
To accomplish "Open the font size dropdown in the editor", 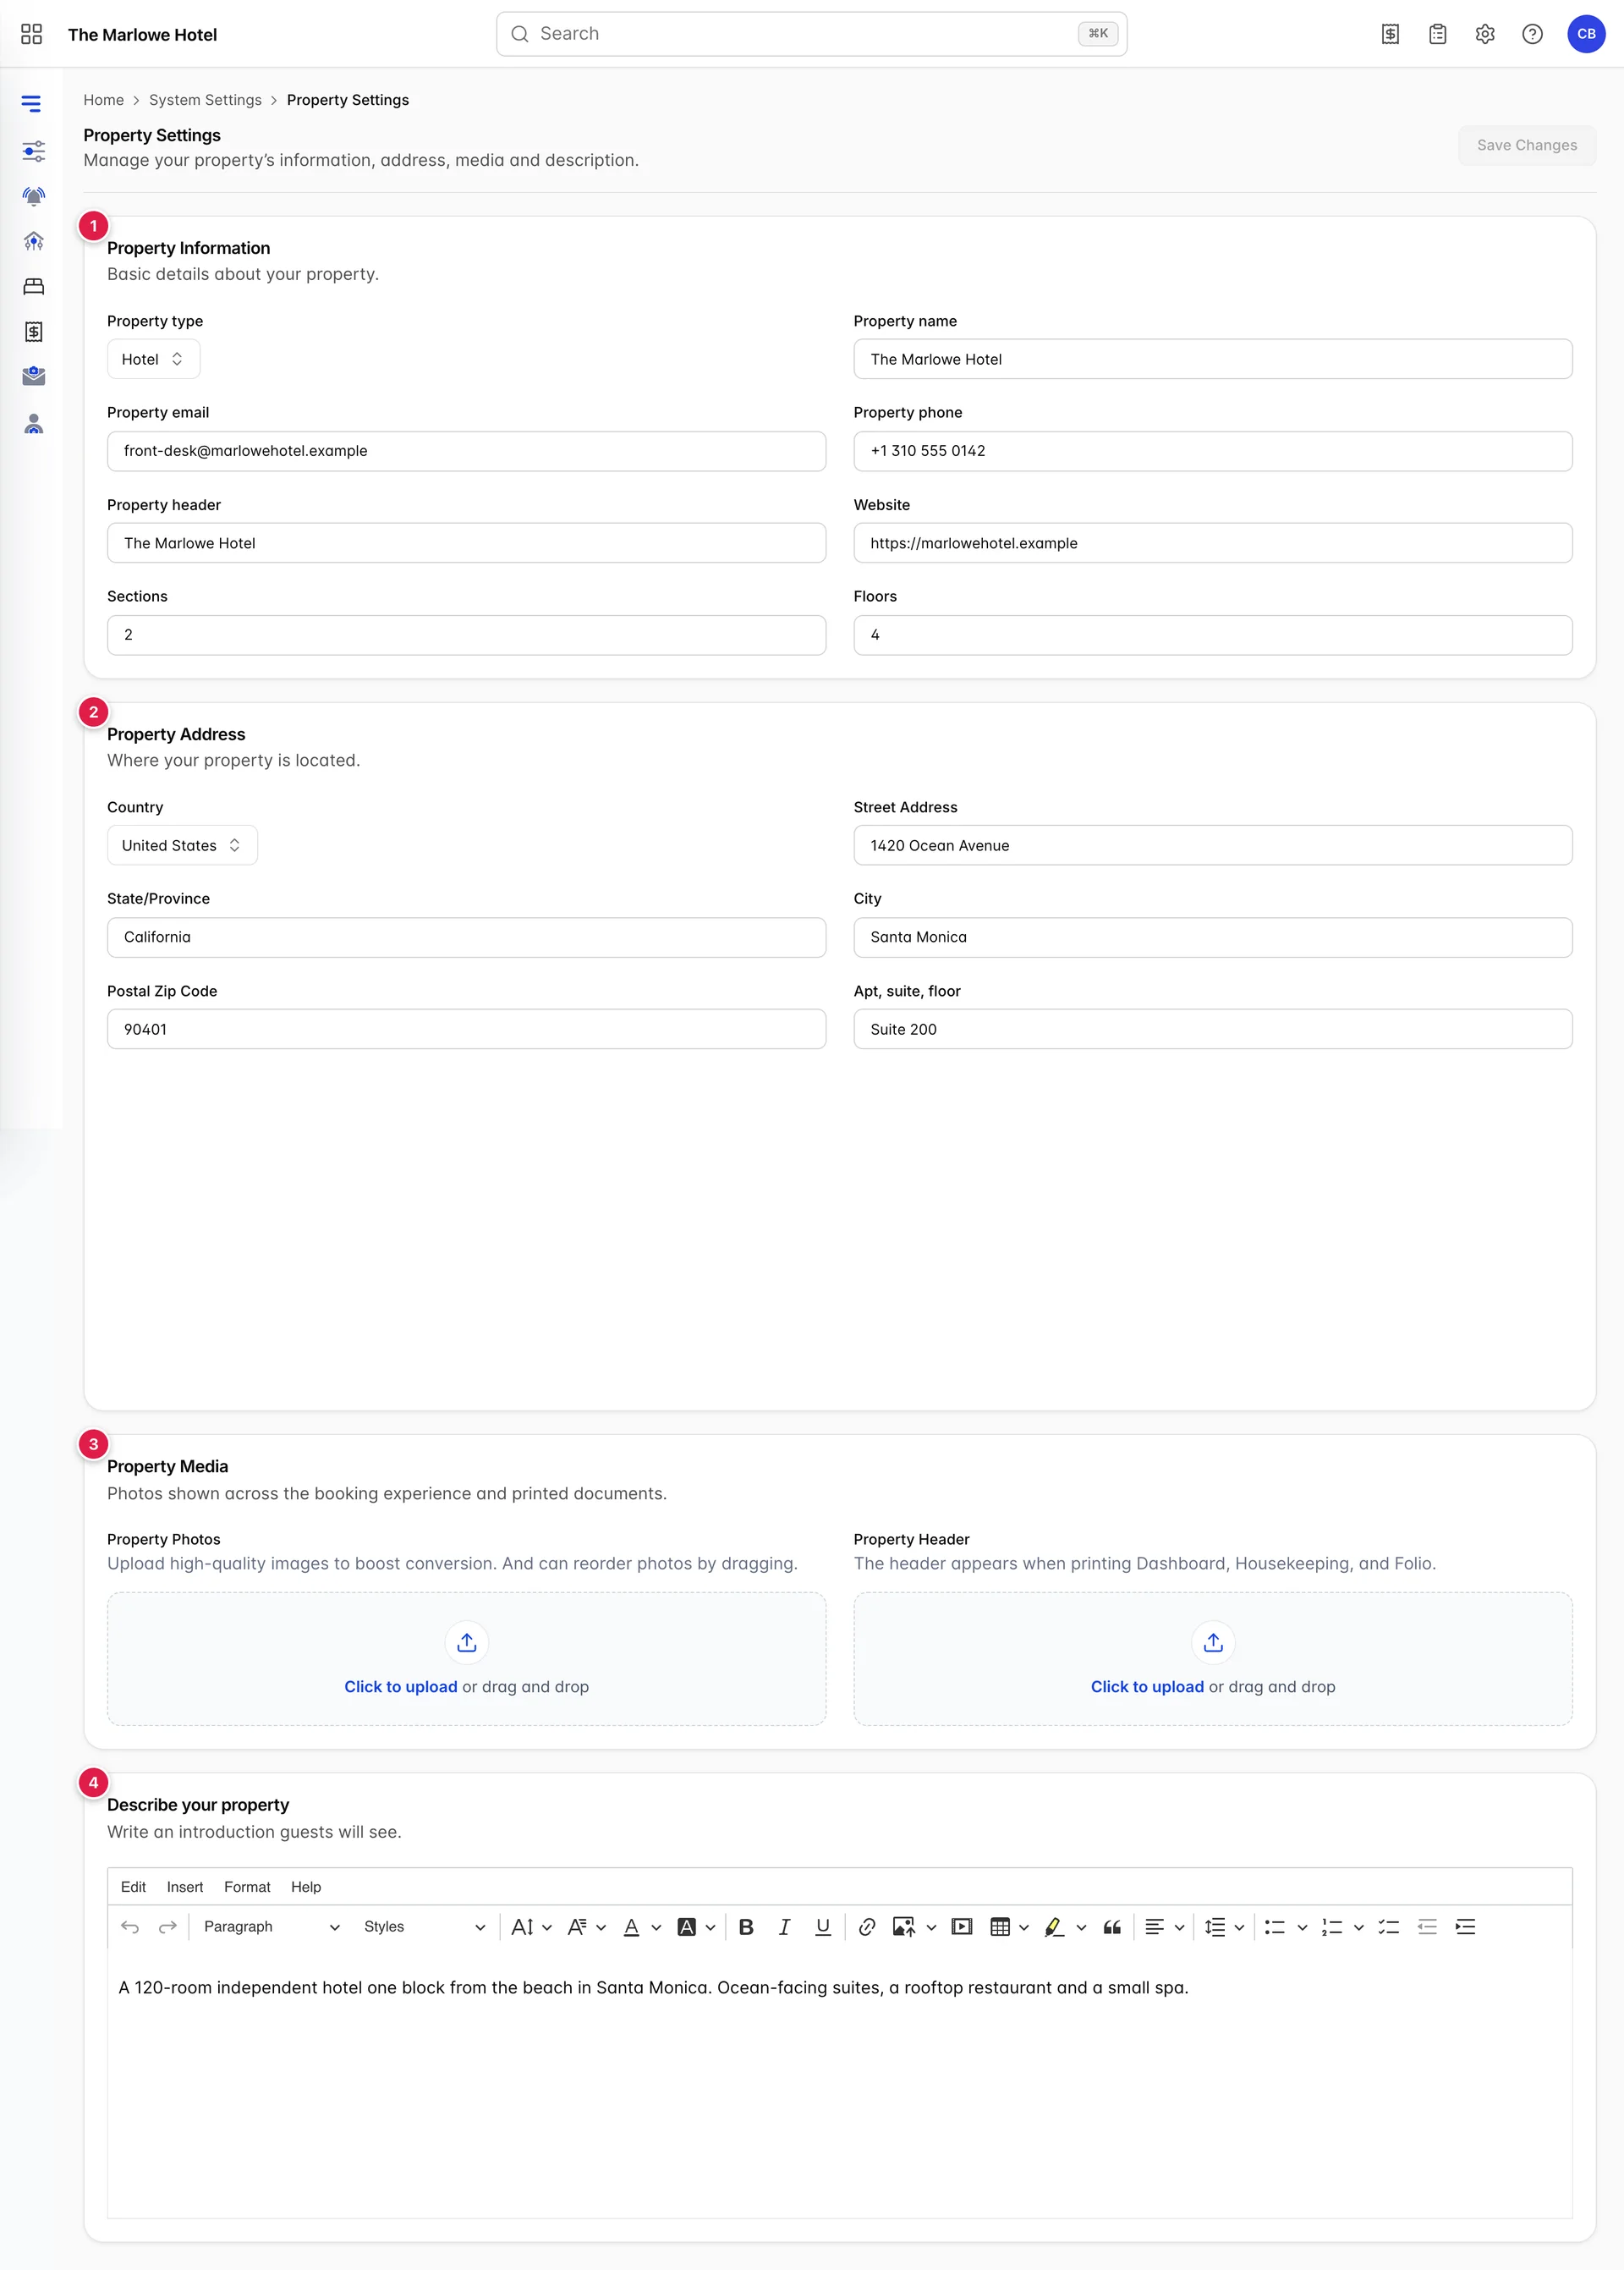I will point(531,1927).
